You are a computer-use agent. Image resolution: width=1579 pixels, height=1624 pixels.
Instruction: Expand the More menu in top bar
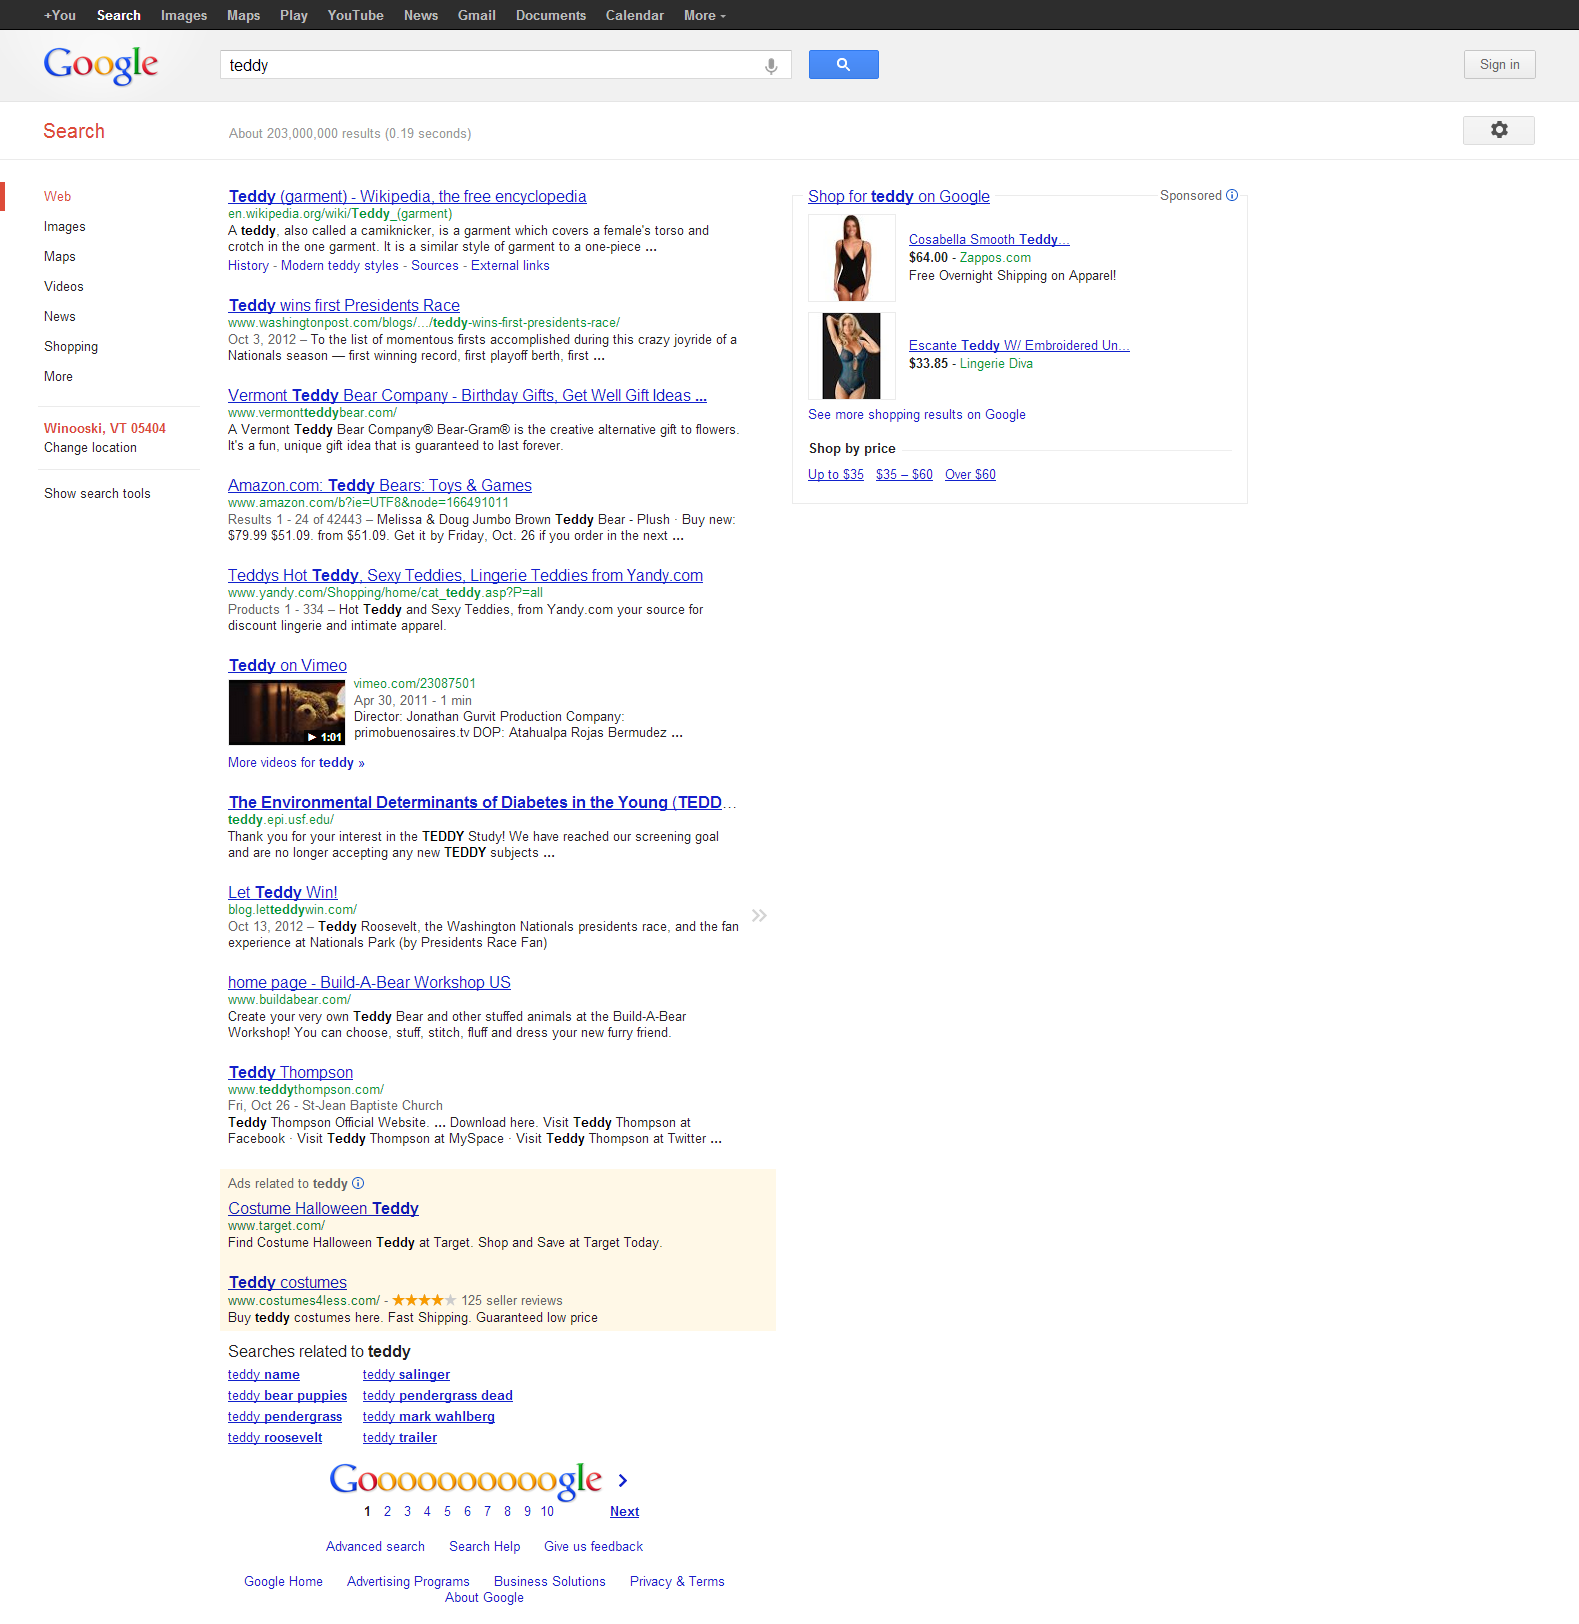(x=704, y=15)
